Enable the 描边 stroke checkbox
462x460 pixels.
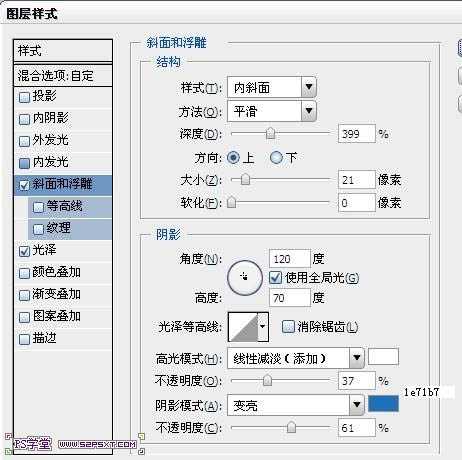point(24,339)
